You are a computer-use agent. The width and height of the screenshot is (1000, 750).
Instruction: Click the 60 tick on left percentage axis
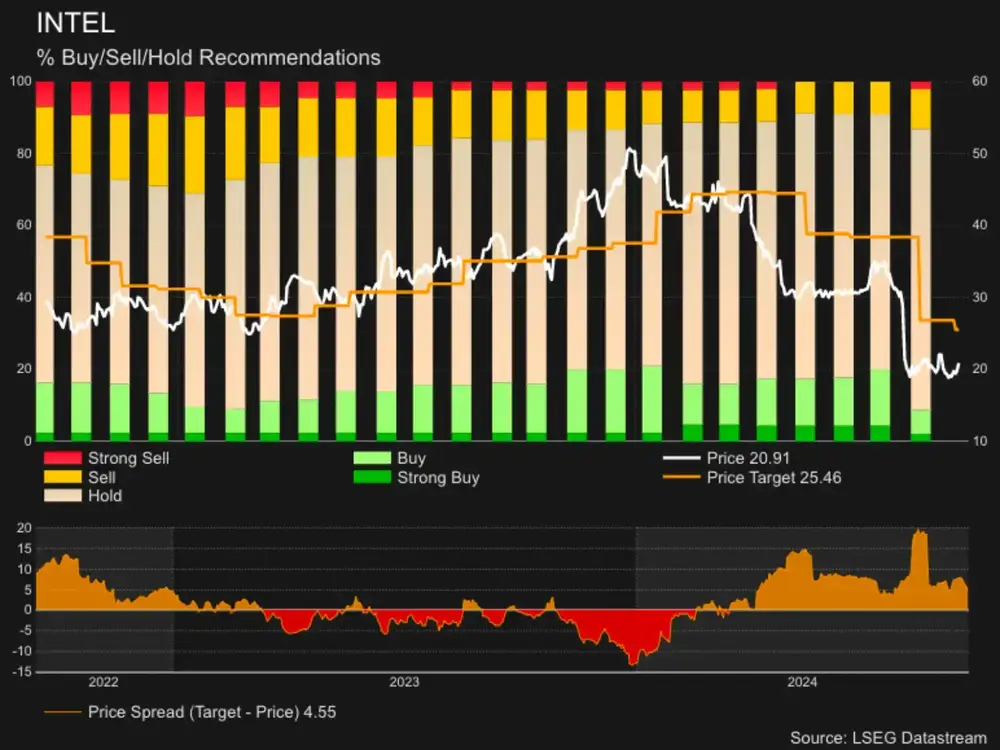pyautogui.click(x=24, y=224)
